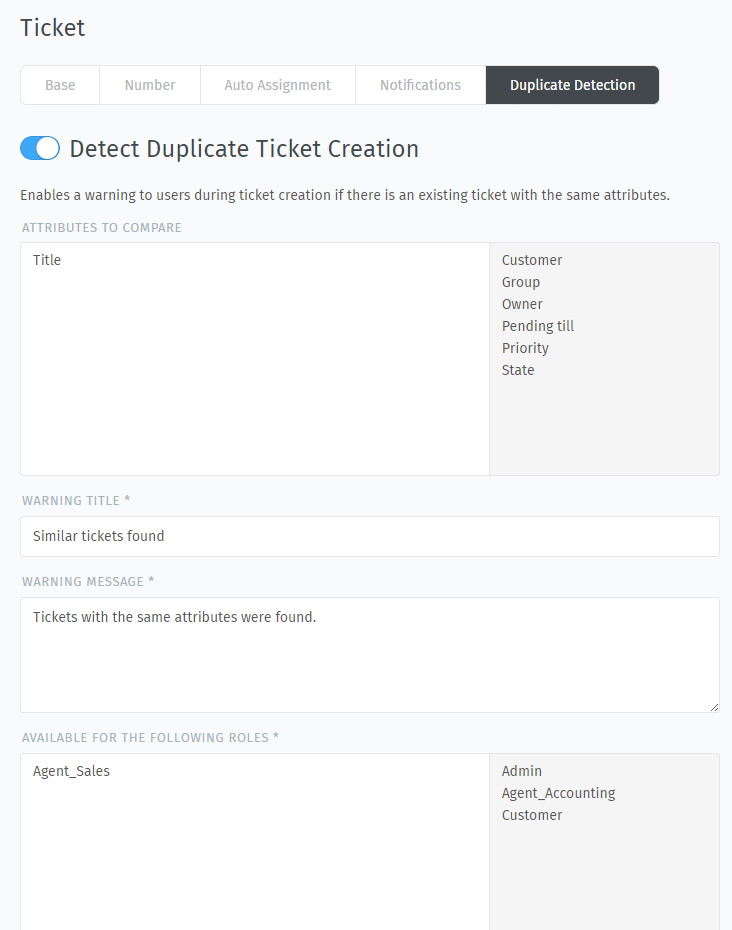
Task: Select the Agent_Accounting role
Action: tap(558, 793)
